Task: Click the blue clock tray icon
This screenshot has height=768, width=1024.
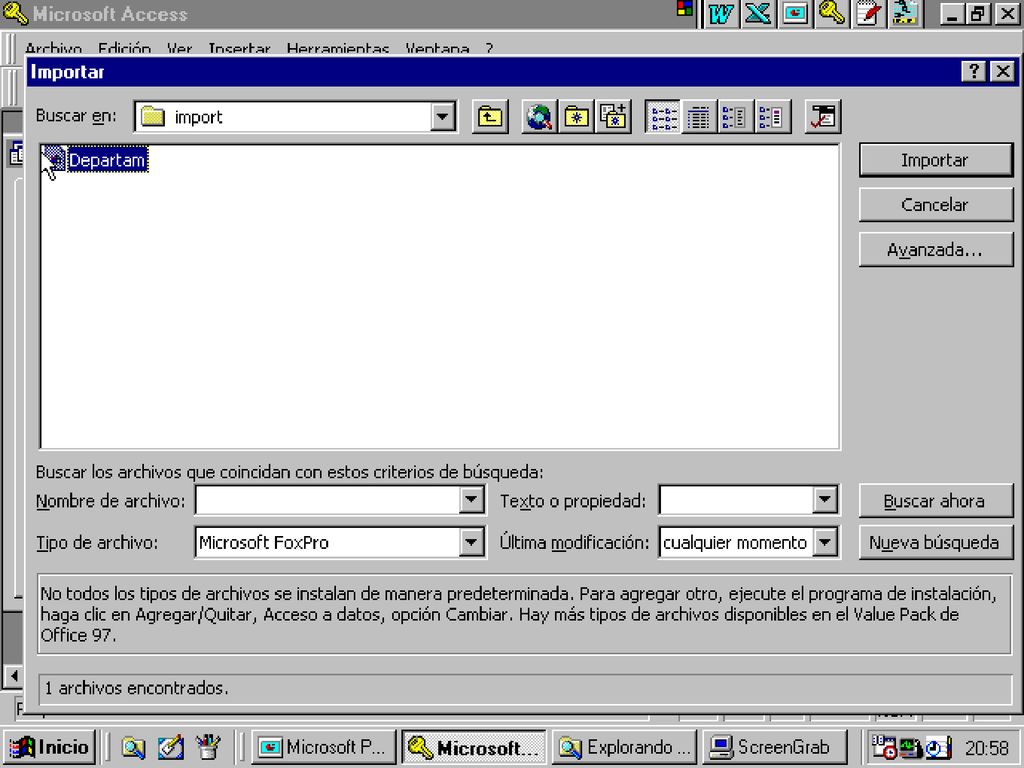Action: [938, 748]
